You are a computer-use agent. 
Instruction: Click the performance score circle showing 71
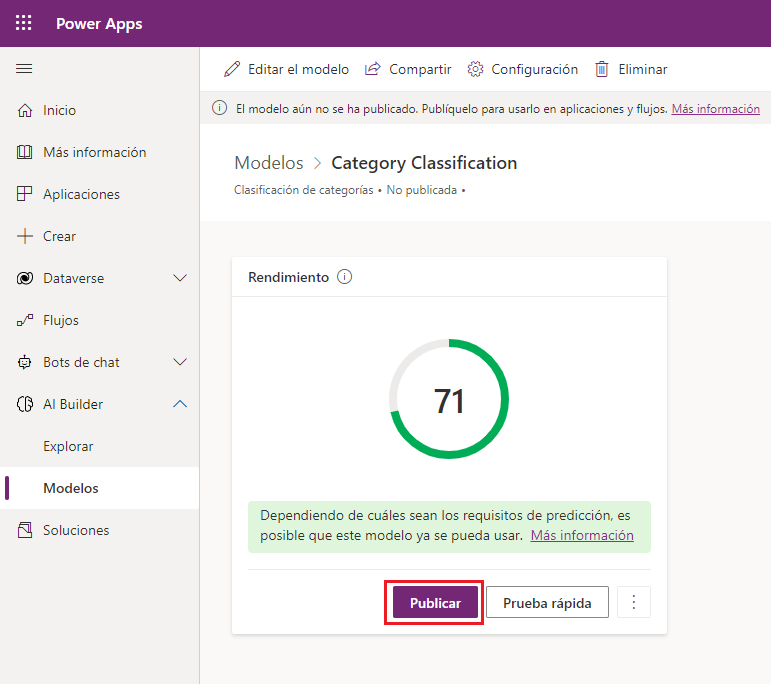point(448,399)
